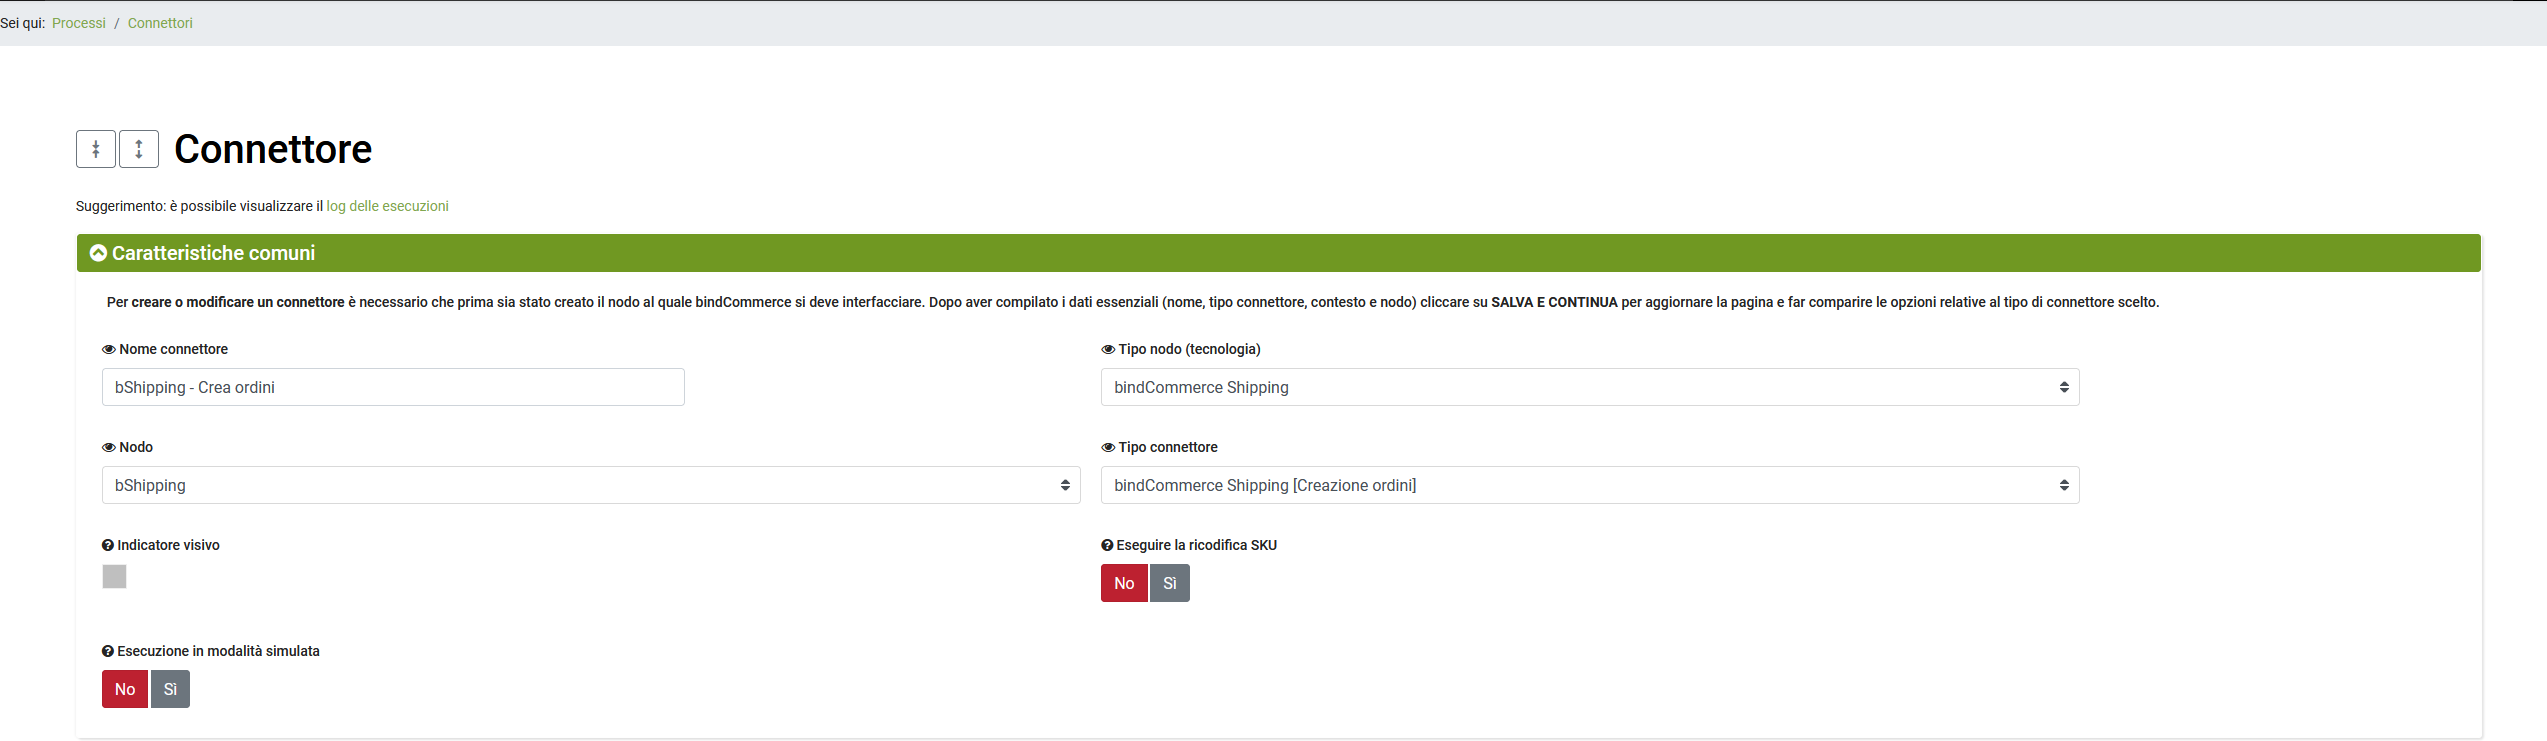The height and width of the screenshot is (741, 2547).
Task: Click the eye icon beside Nome connettore
Action: click(x=108, y=349)
